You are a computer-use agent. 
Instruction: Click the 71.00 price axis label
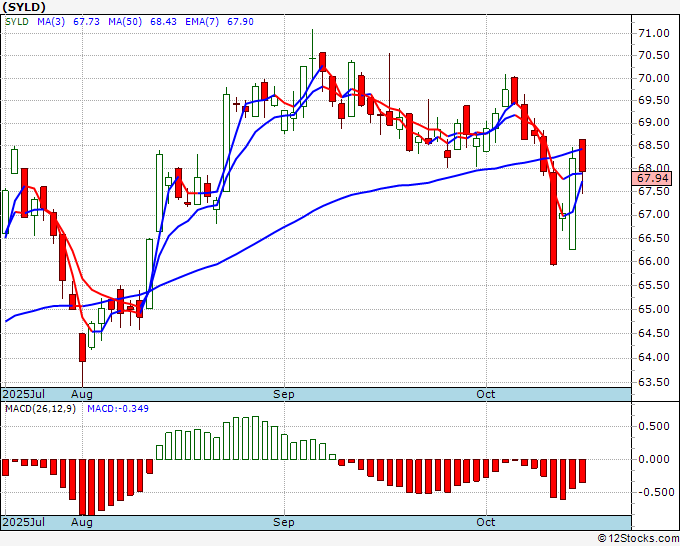point(654,33)
